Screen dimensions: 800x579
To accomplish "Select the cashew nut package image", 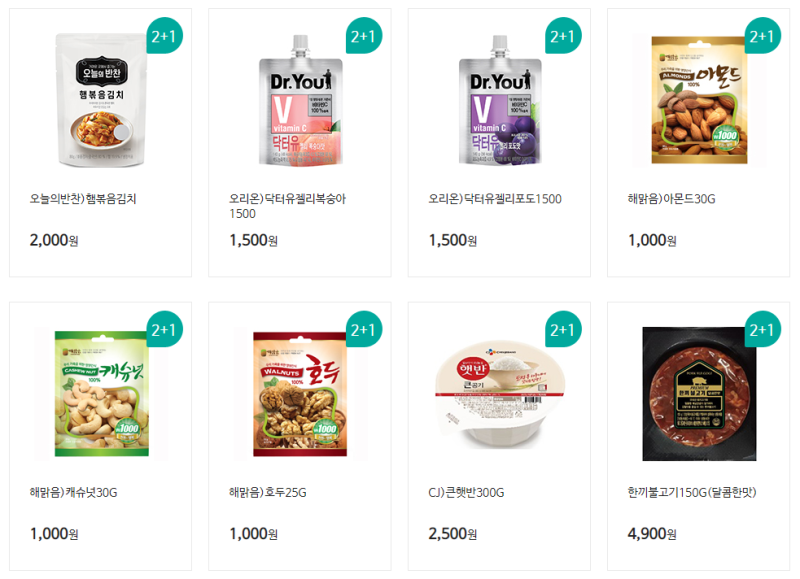I will click(102, 394).
